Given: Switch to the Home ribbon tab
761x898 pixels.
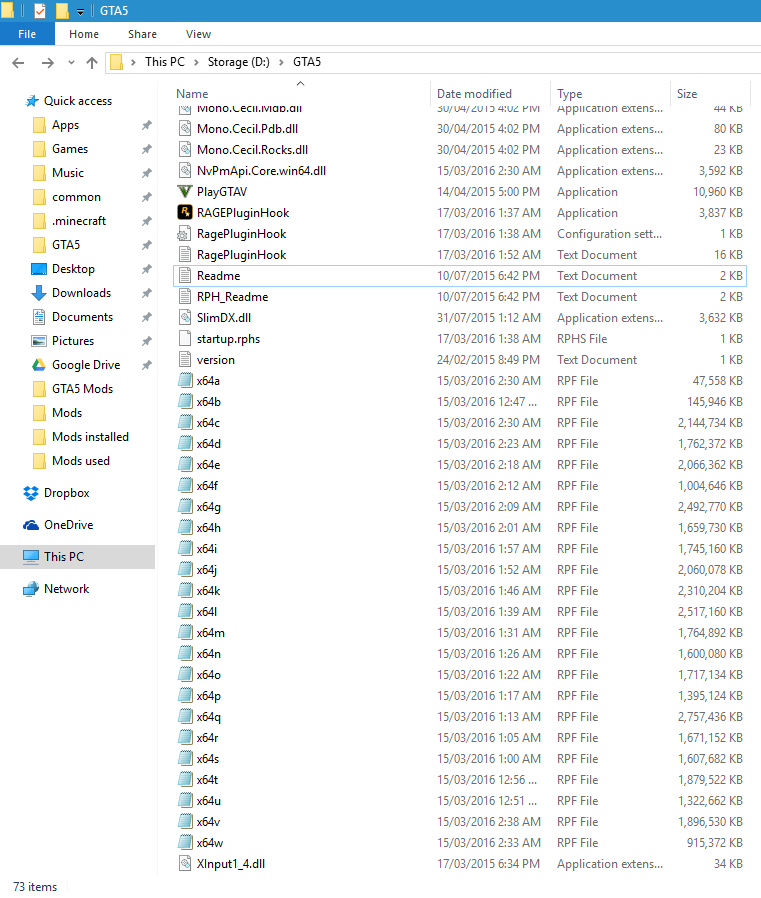Looking at the screenshot, I should pyautogui.click(x=84, y=34).
